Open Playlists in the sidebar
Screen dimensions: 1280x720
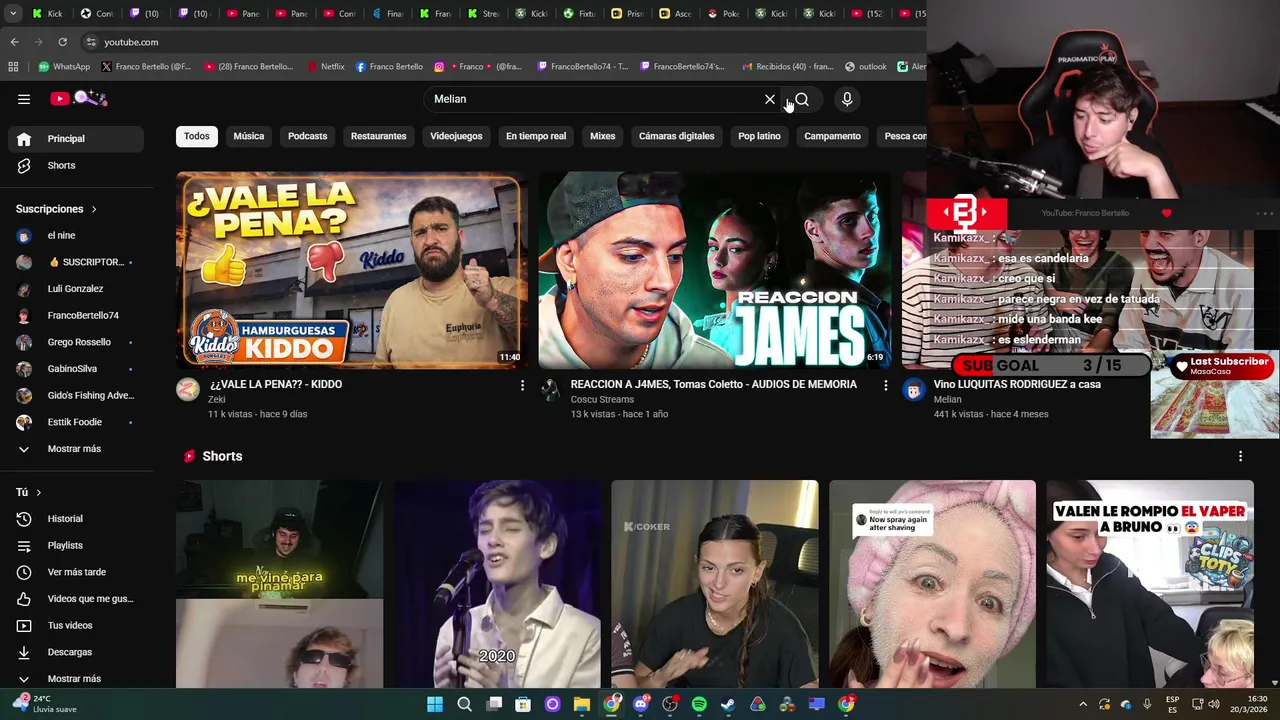pos(76,545)
